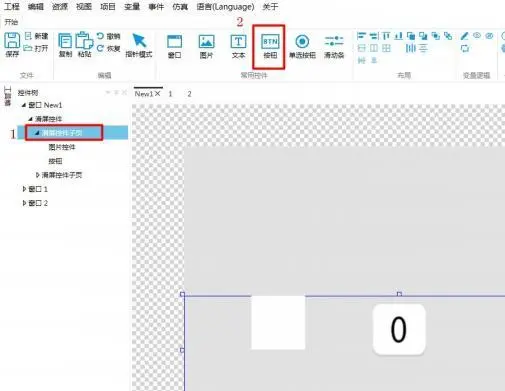Expand the 窗口 1 tree node
Image resolution: width=505 pixels, height=391 pixels.
click(x=24, y=189)
